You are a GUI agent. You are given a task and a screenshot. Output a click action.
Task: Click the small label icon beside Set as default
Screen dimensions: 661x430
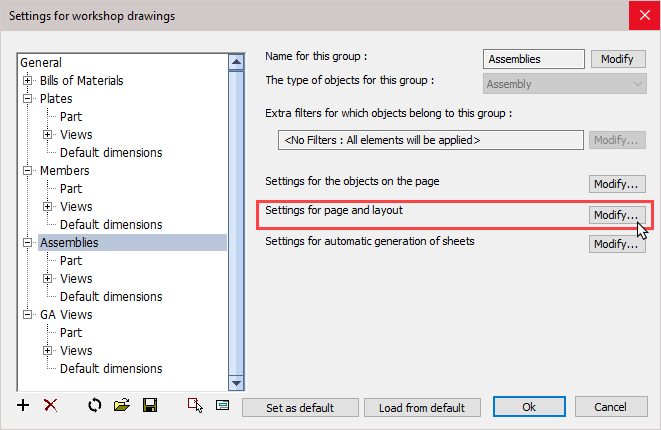(222, 405)
